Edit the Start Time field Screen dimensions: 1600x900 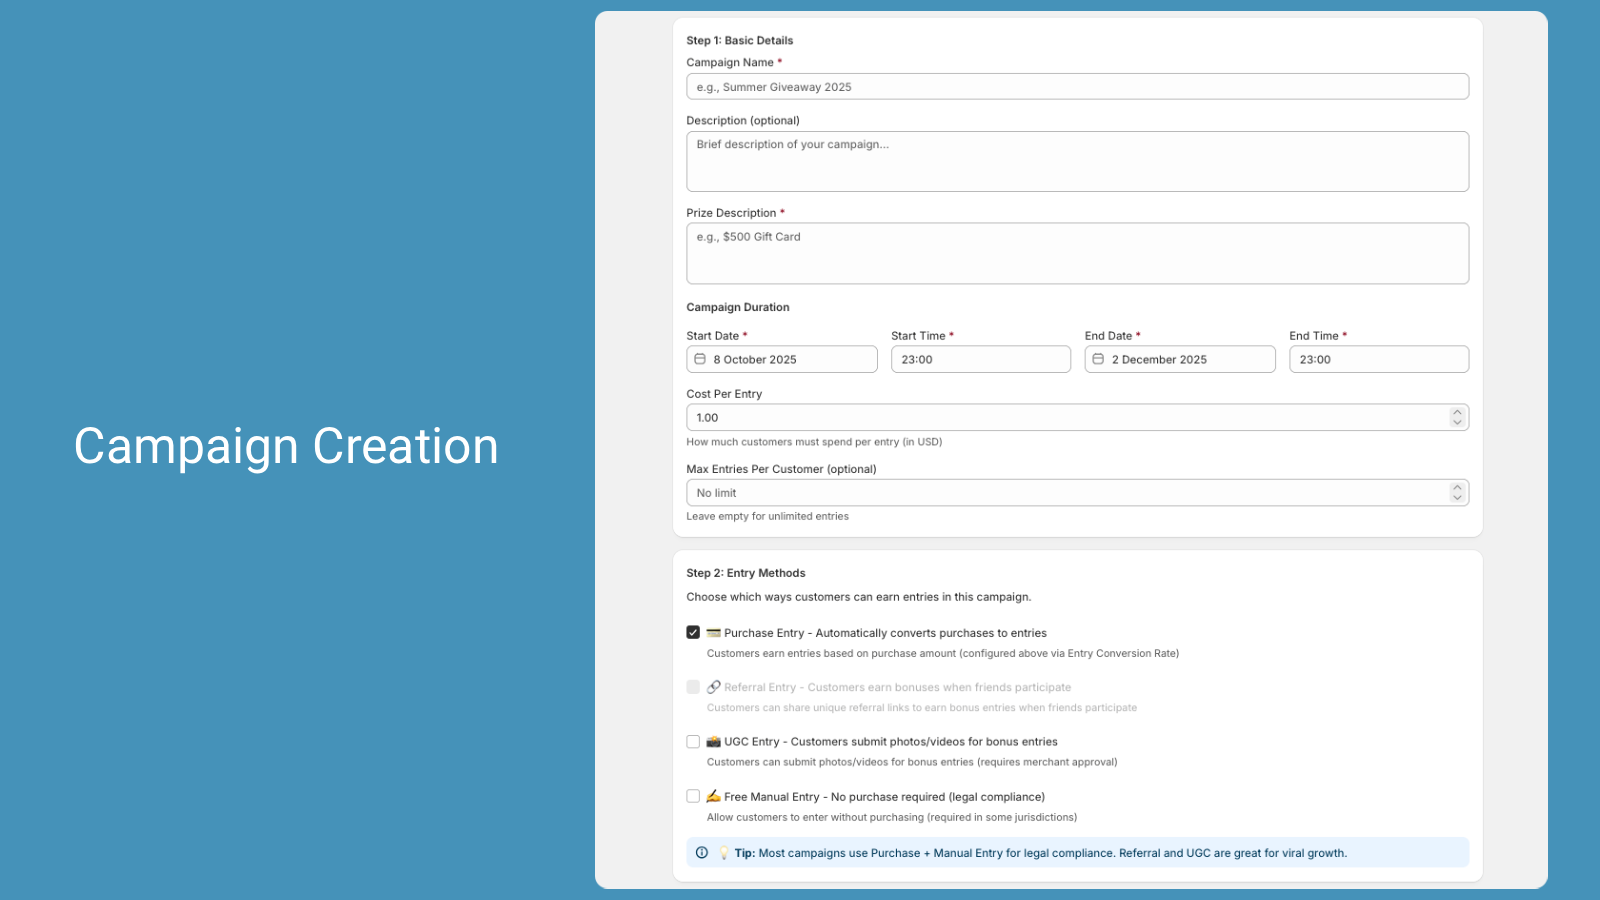tap(981, 359)
